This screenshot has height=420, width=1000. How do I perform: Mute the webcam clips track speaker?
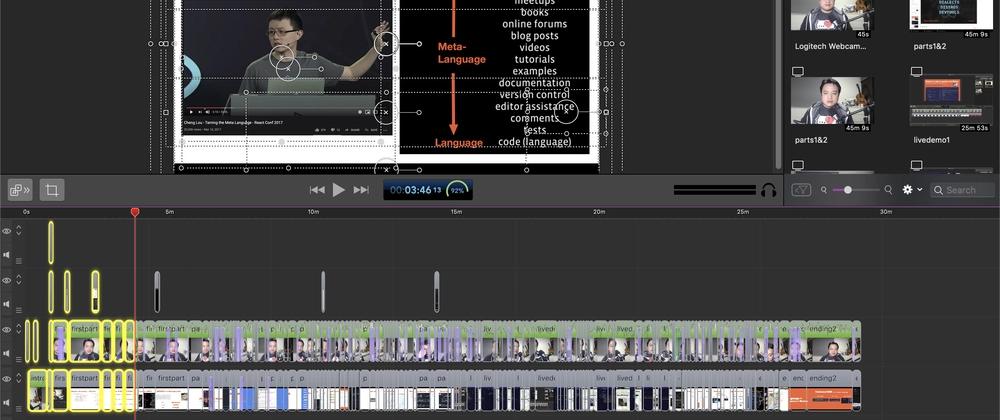click(6, 353)
